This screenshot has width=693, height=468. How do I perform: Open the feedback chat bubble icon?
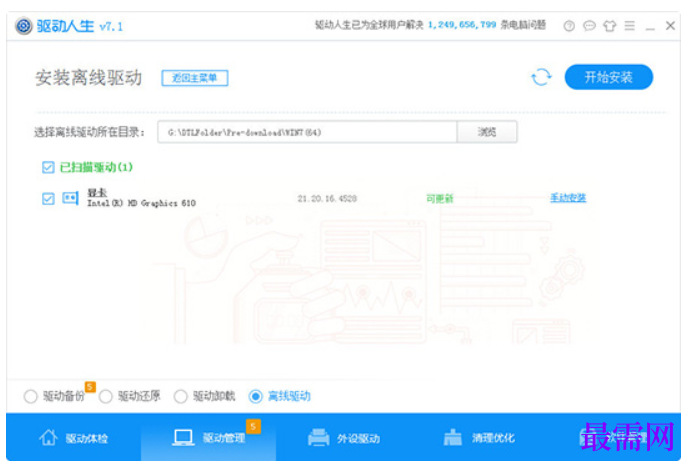coord(590,26)
